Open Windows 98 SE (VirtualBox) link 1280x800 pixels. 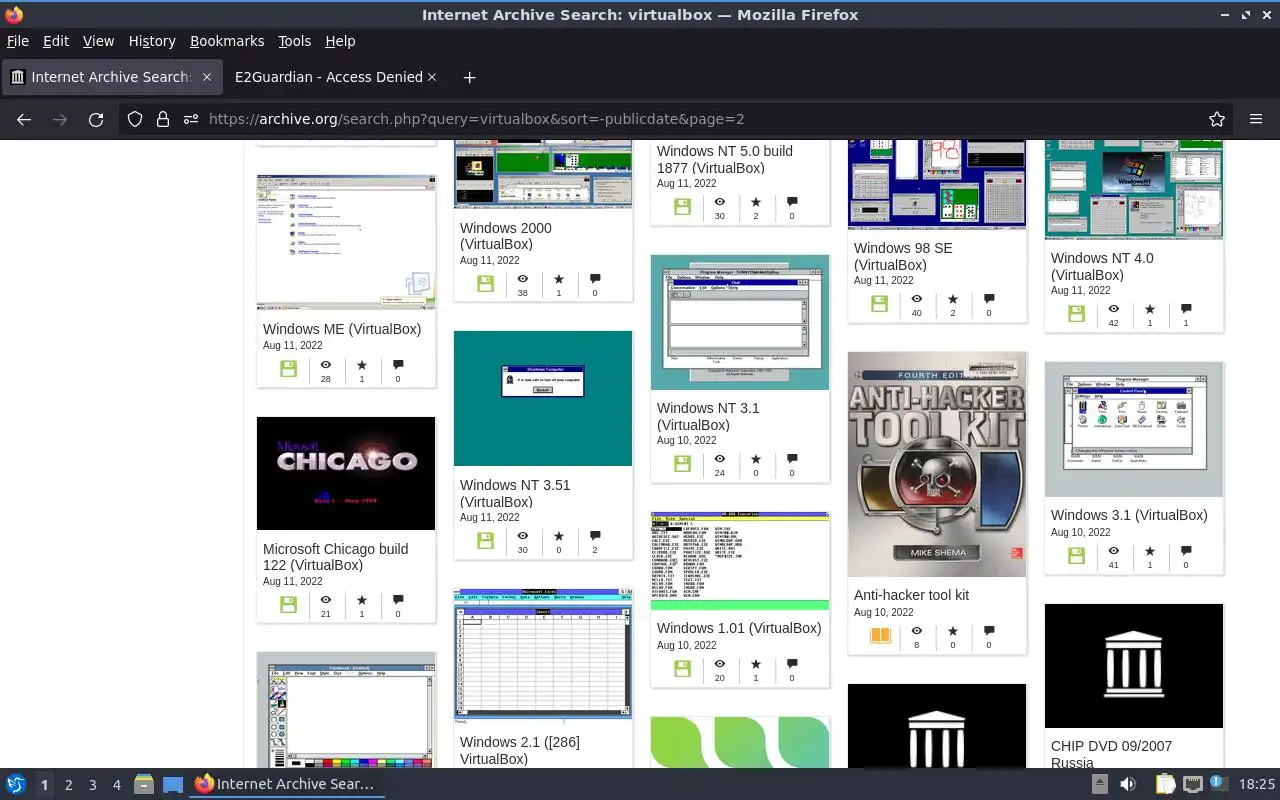tap(903, 256)
